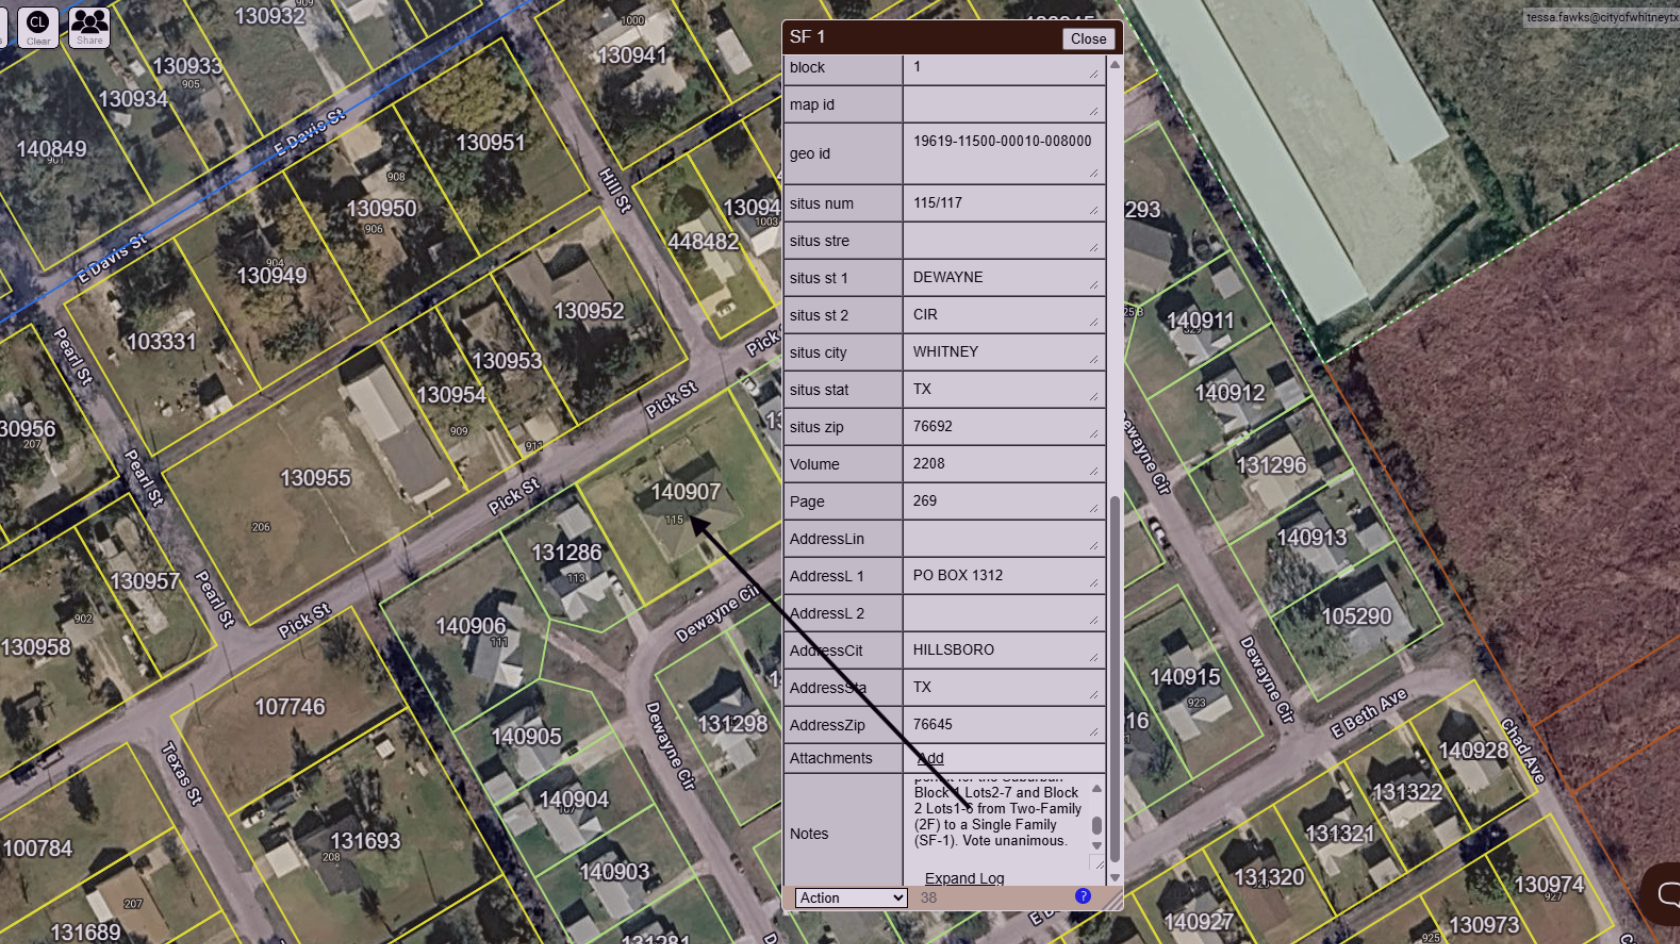Select parcel 140906 on the map

[x=471, y=626]
